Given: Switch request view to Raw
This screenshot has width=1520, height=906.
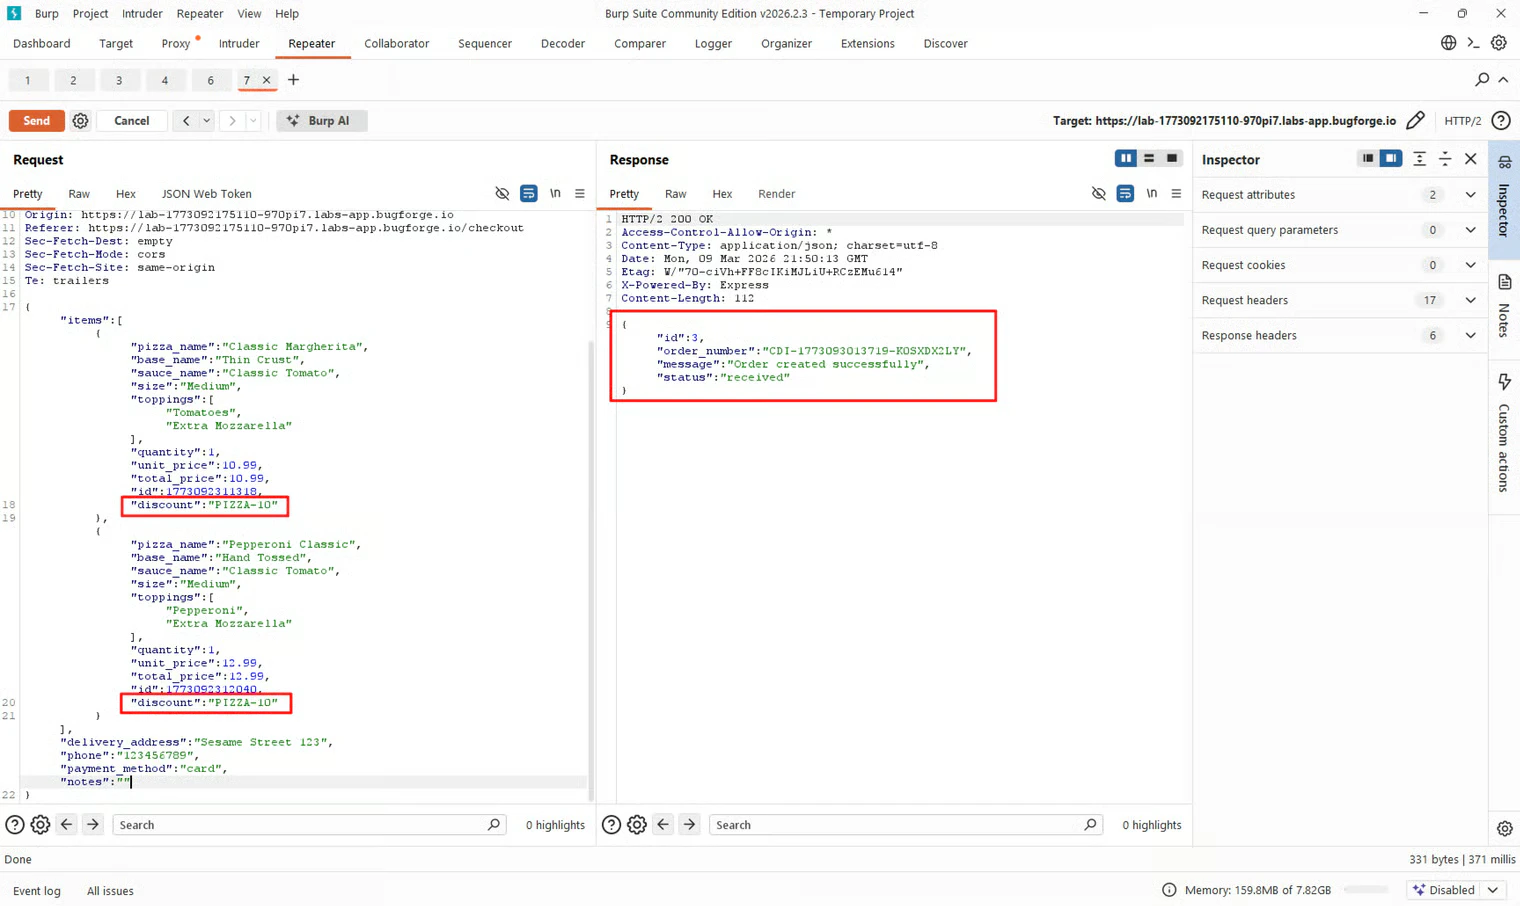Looking at the screenshot, I should click(x=79, y=194).
